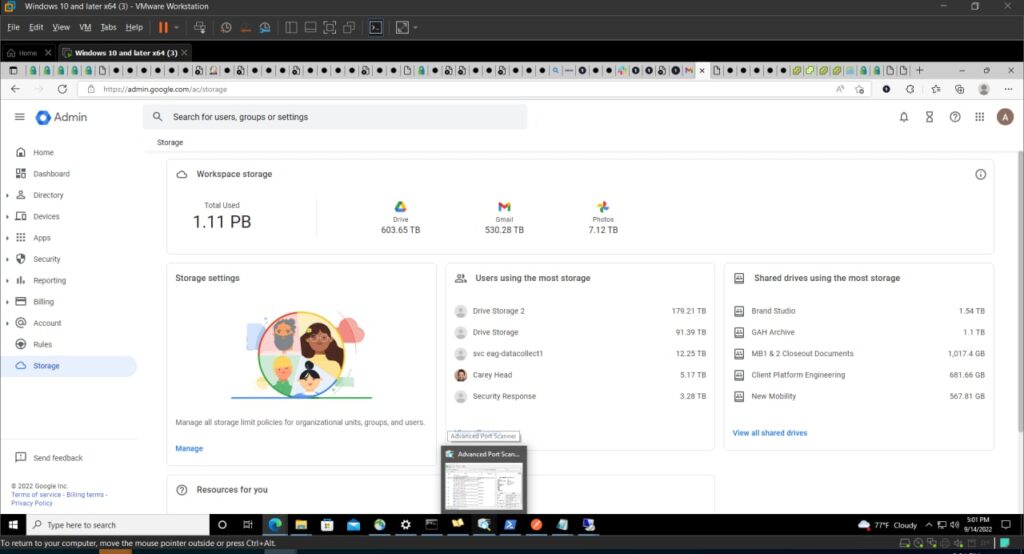The image size is (1024, 554).
Task: Open Windows Settings gear in taskbar
Action: (406, 525)
